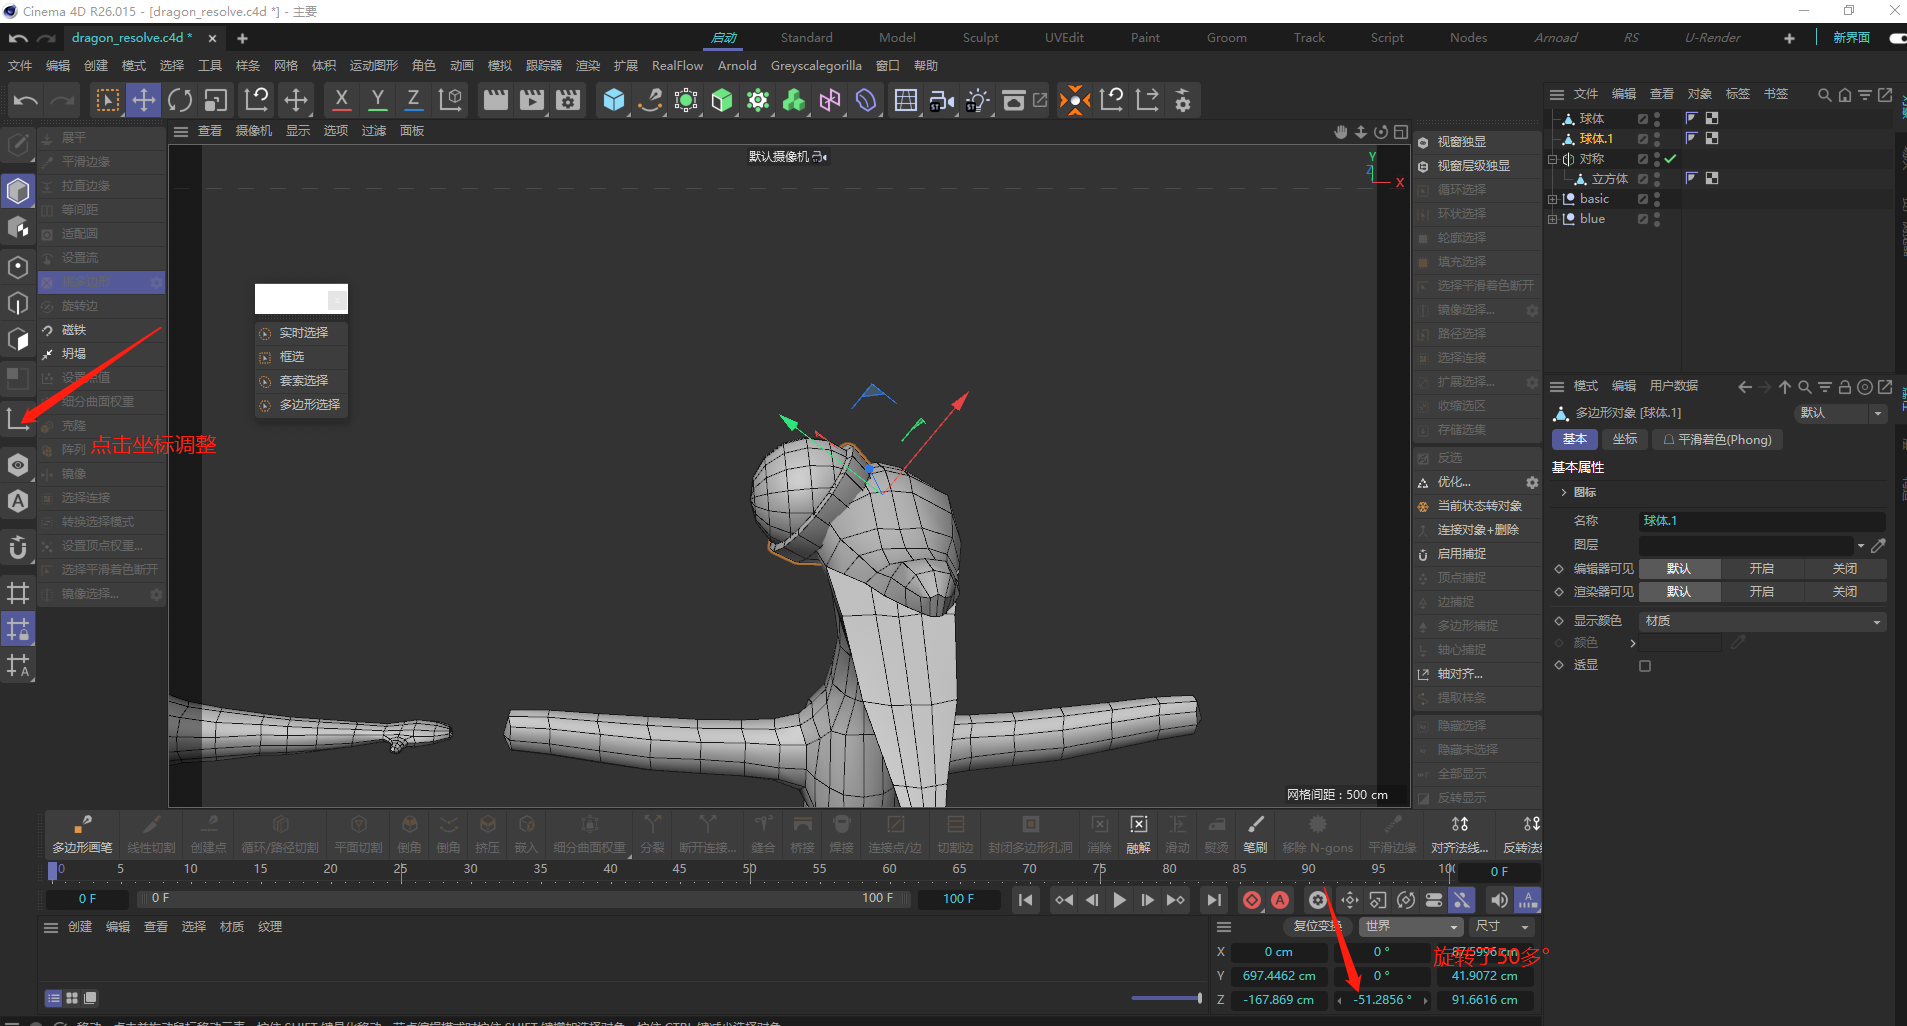Open the attribute mode Default (默认) dropdown
1907x1026 pixels.
click(1841, 413)
